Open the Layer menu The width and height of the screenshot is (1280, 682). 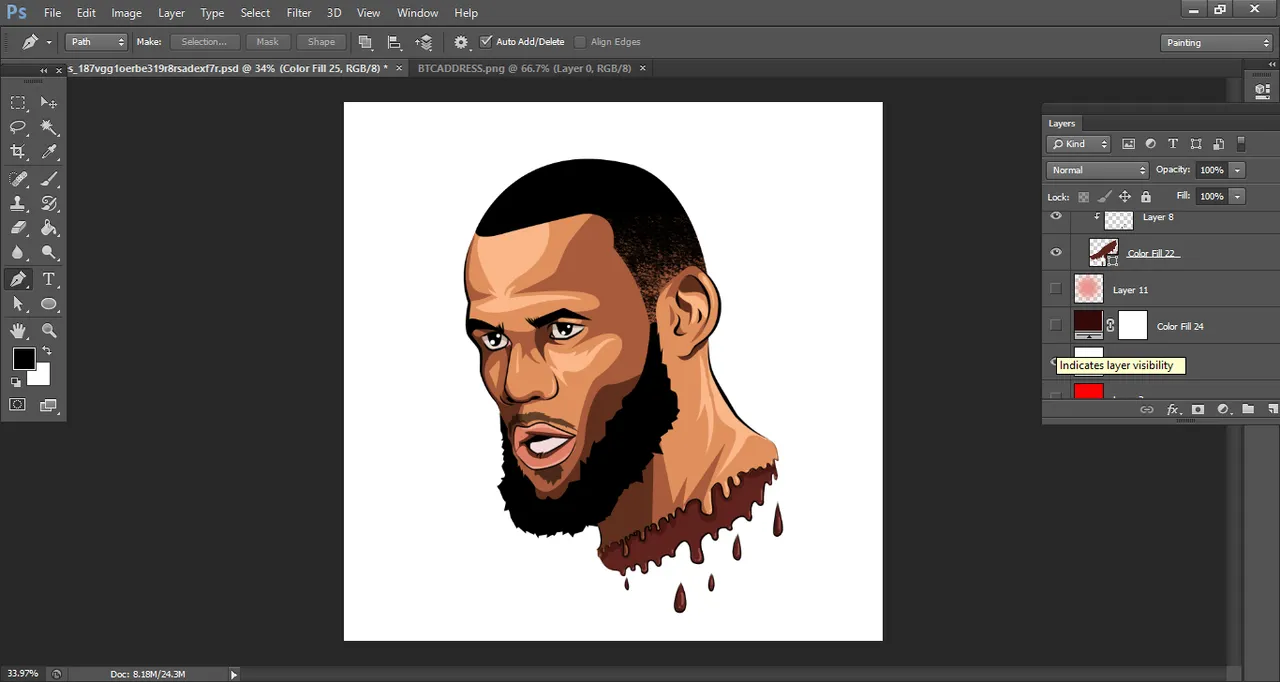[x=171, y=13]
